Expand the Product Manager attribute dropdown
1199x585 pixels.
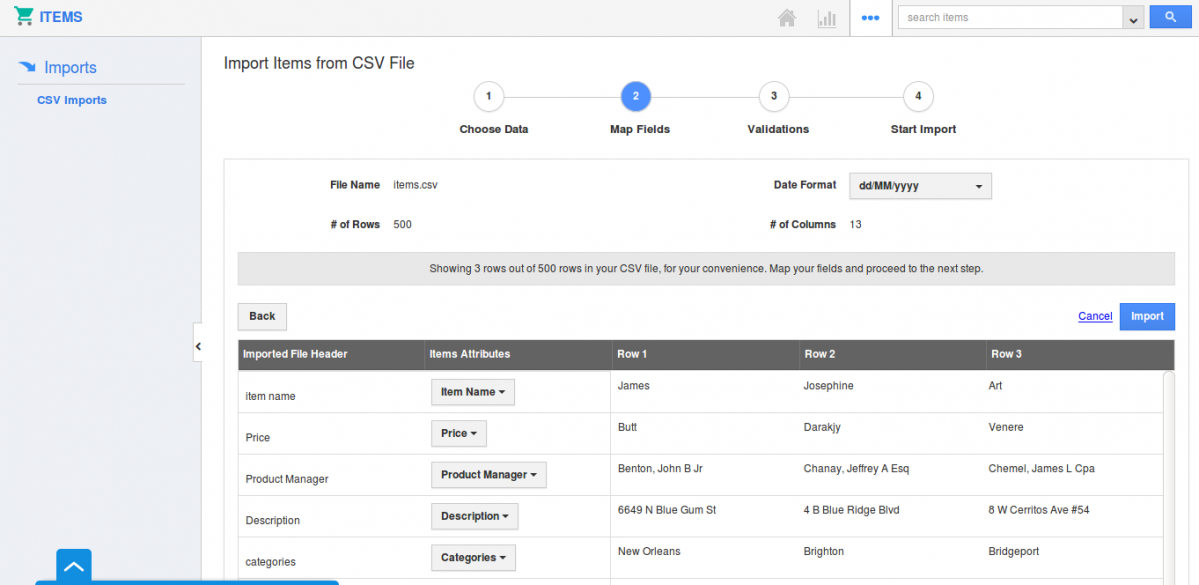point(488,475)
